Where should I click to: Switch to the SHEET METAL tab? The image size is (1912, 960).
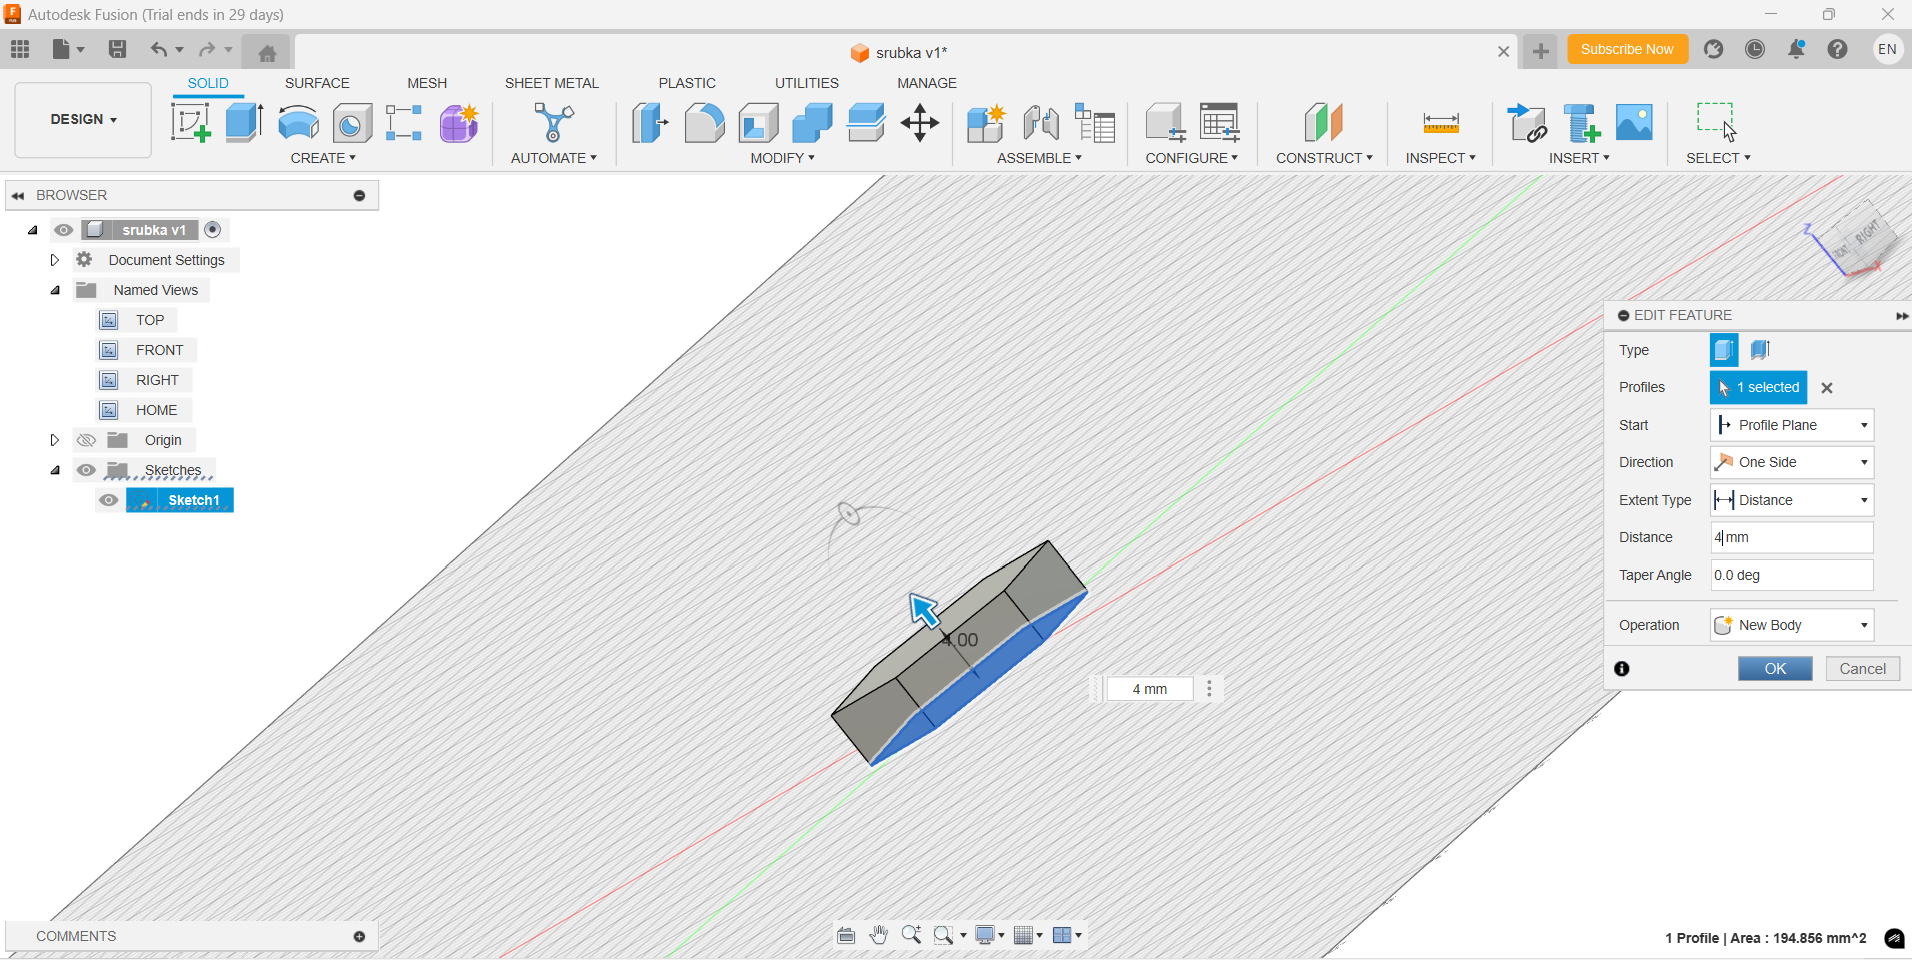click(551, 83)
